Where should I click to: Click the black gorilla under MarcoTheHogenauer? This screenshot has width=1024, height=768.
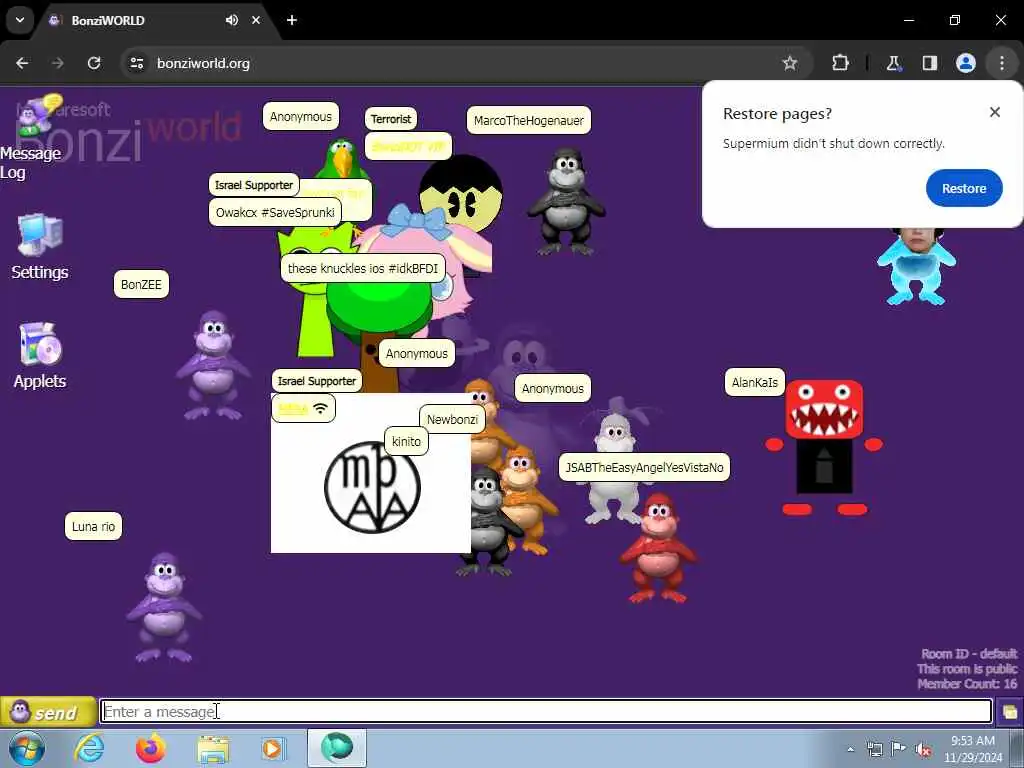tap(566, 201)
